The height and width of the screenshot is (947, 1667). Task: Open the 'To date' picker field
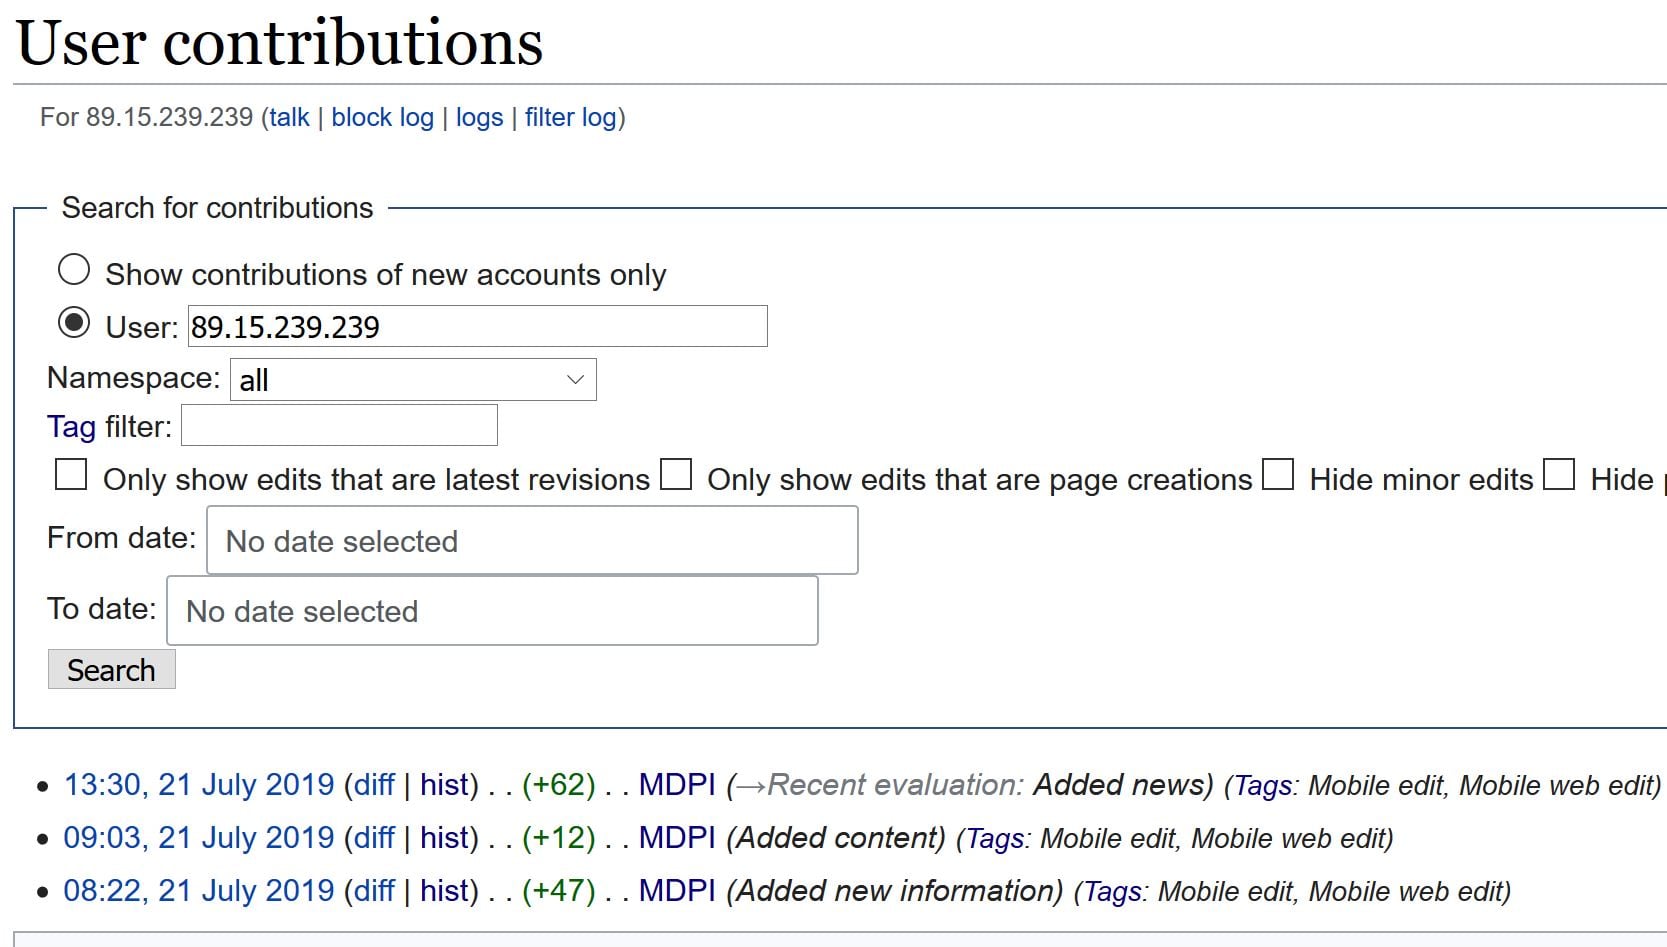[x=492, y=611]
